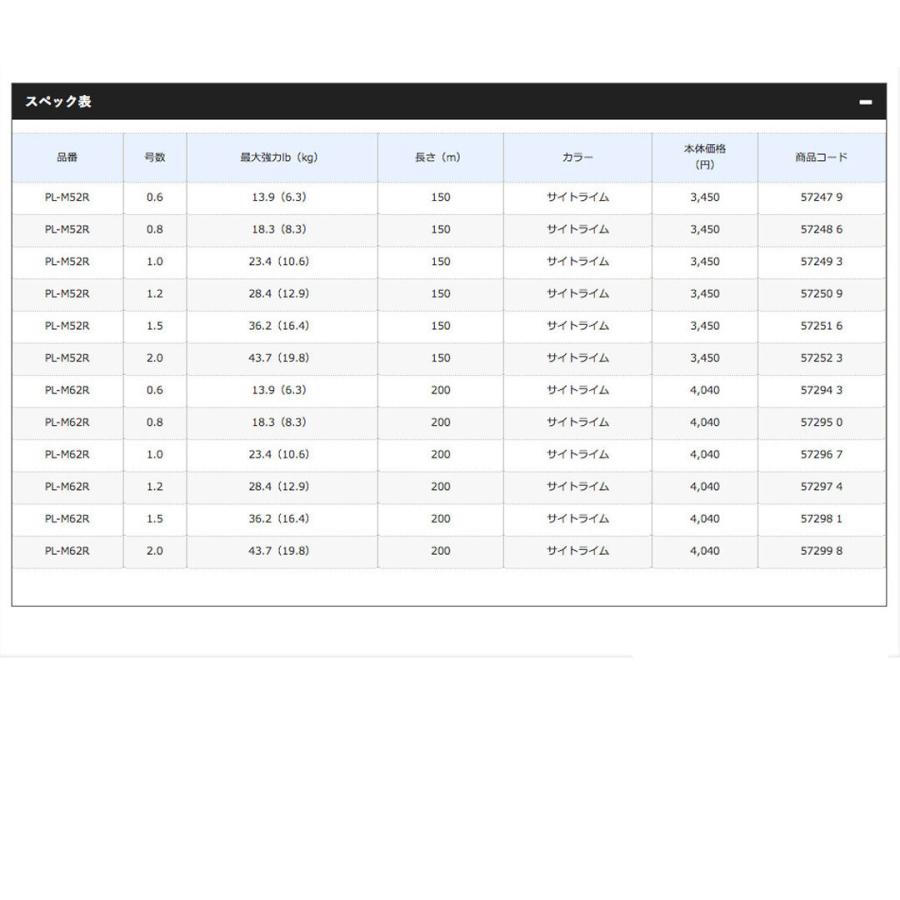This screenshot has height=900, width=900.
Task: Click the 商品コード column header
Action: pyautogui.click(x=820, y=158)
